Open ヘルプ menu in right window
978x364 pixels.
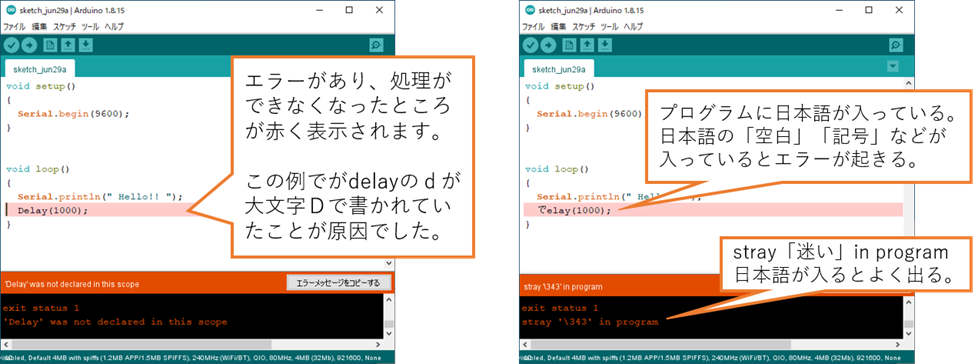click(633, 27)
